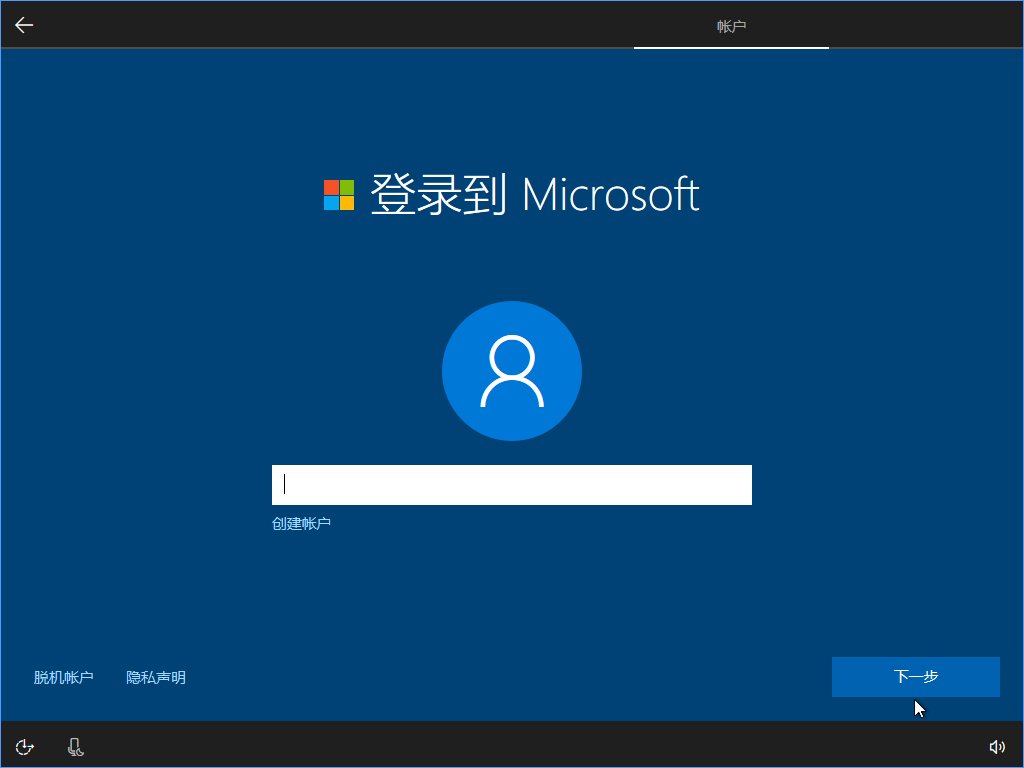
Task: Go back using the top-left arrow
Action: 24,25
